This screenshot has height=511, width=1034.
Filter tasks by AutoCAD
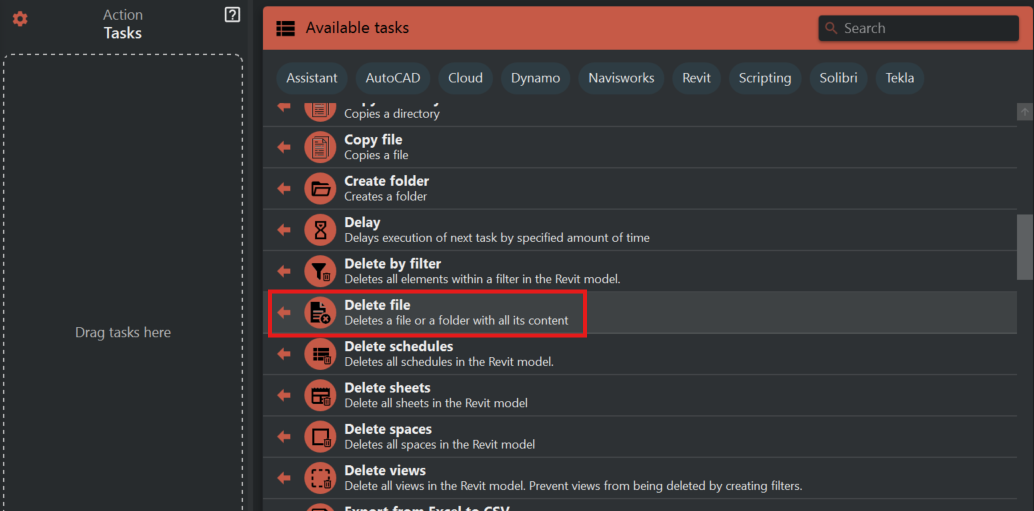(393, 78)
